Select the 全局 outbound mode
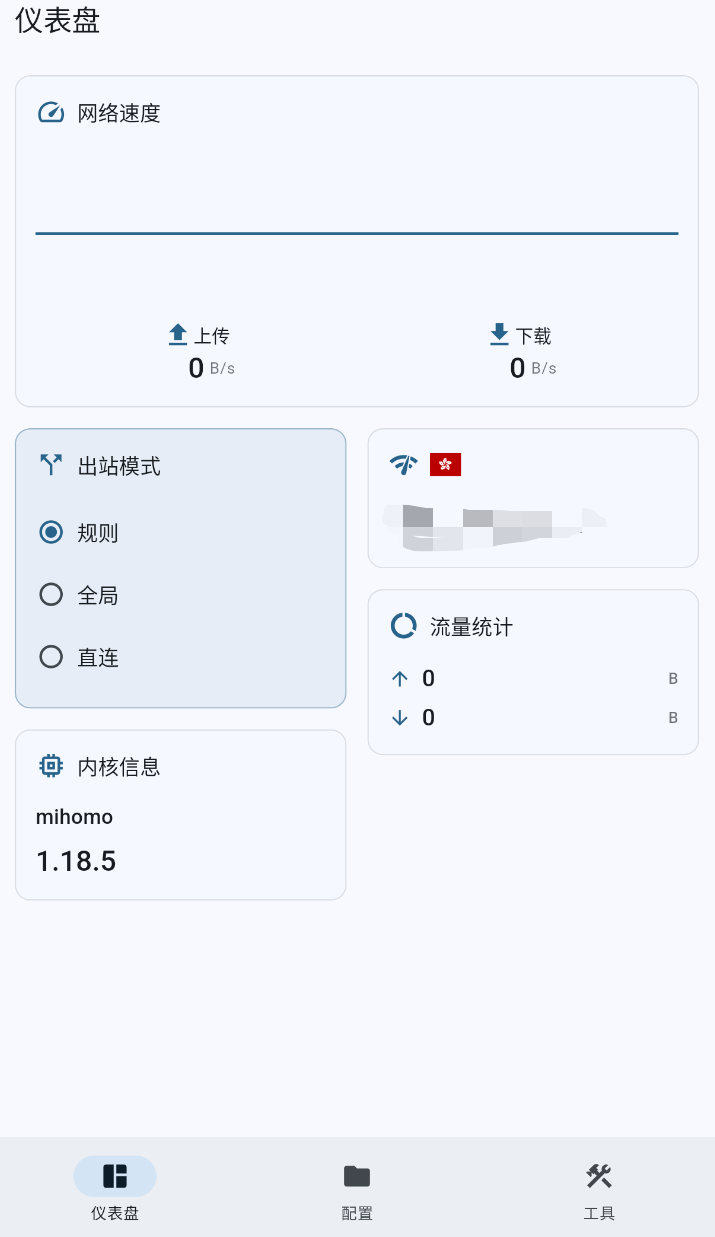The height and width of the screenshot is (1237, 715). tap(51, 594)
